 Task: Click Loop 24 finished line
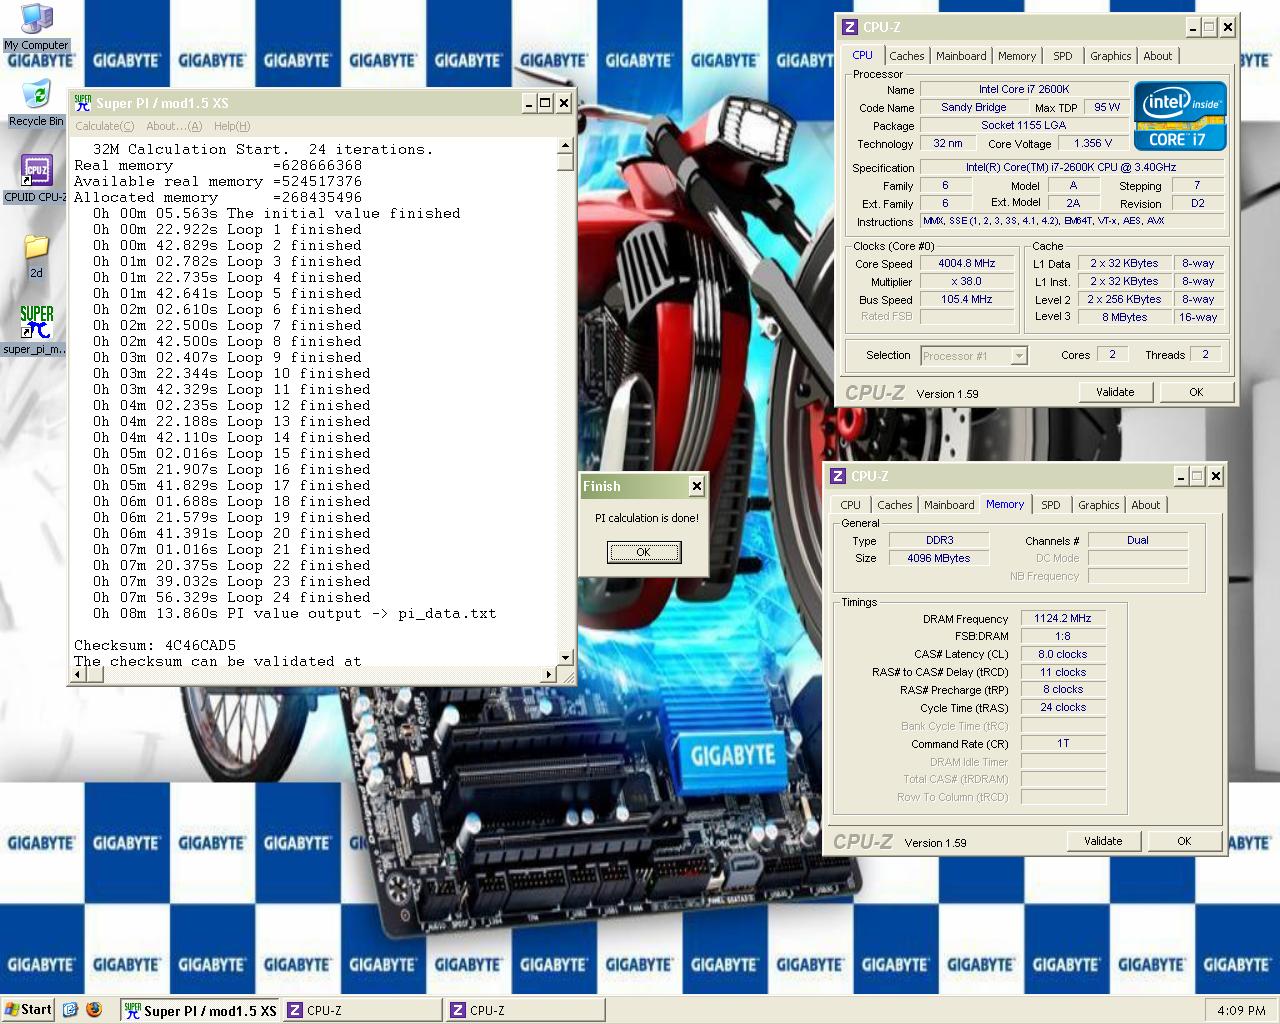(x=231, y=597)
